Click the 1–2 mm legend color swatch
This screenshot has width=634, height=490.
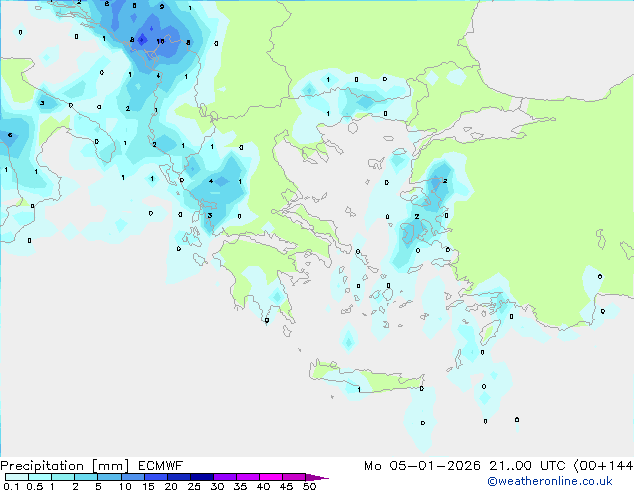click(63, 477)
